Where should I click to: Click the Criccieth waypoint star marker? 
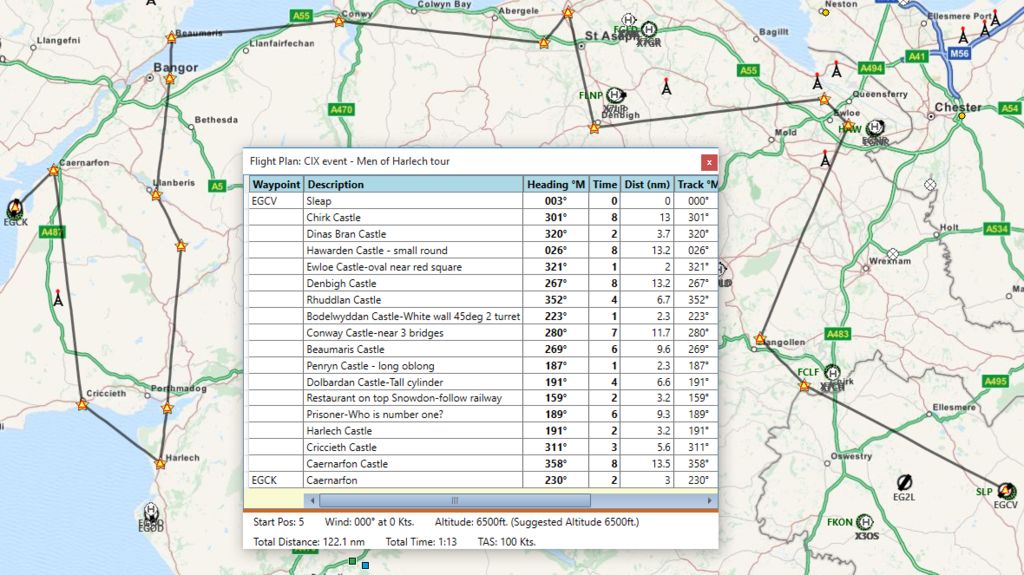[167, 408]
